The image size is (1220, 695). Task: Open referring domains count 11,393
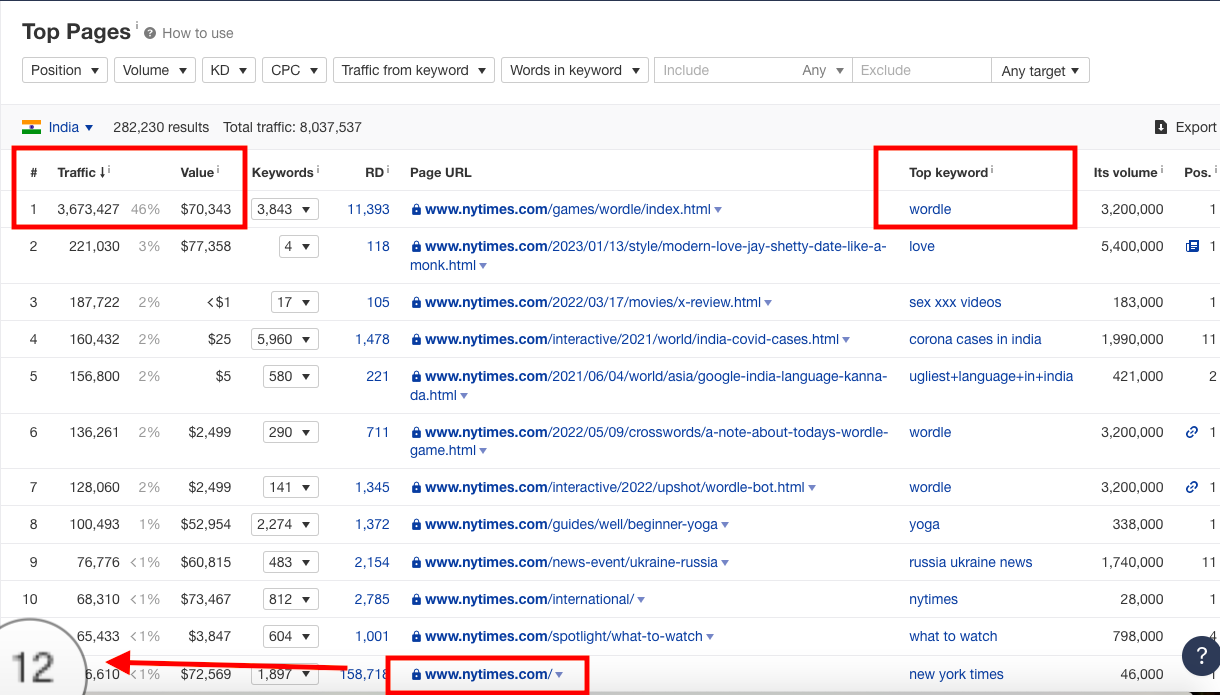coord(368,209)
